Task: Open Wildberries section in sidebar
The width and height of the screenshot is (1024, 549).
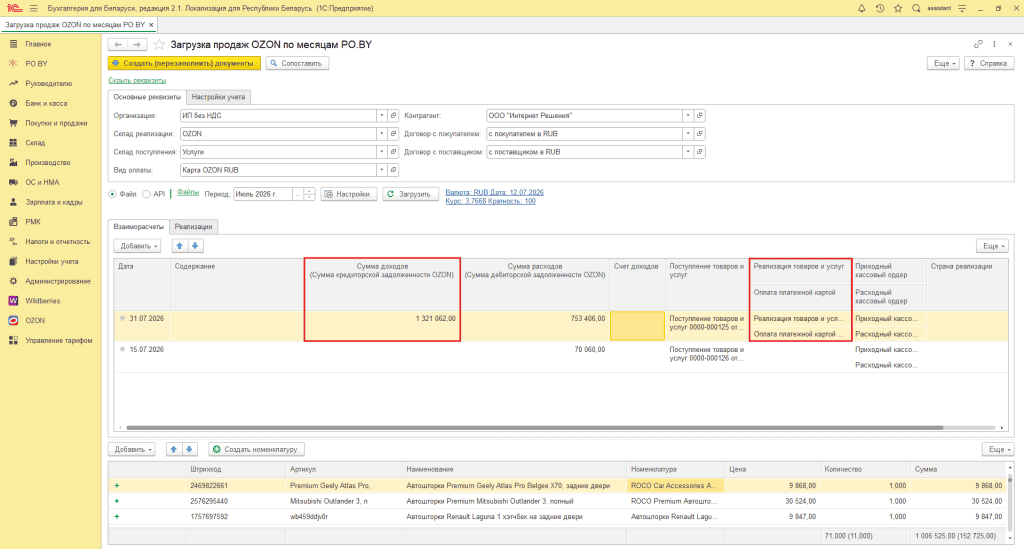Action: 42,301
